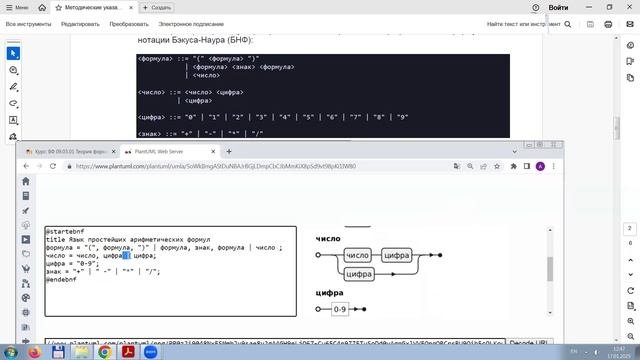This screenshot has height=360, width=640.
Task: Click the save to cloud icon in Acrobat
Action: 590,24
